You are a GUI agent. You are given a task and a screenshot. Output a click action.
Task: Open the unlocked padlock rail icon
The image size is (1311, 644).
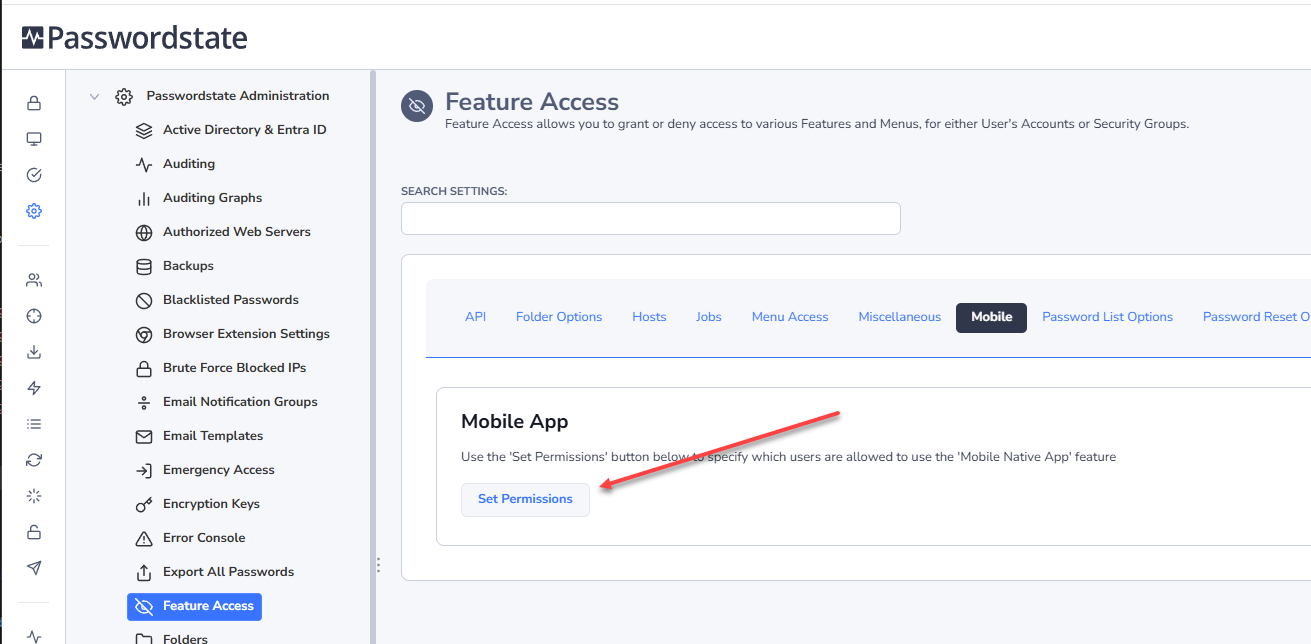(34, 532)
